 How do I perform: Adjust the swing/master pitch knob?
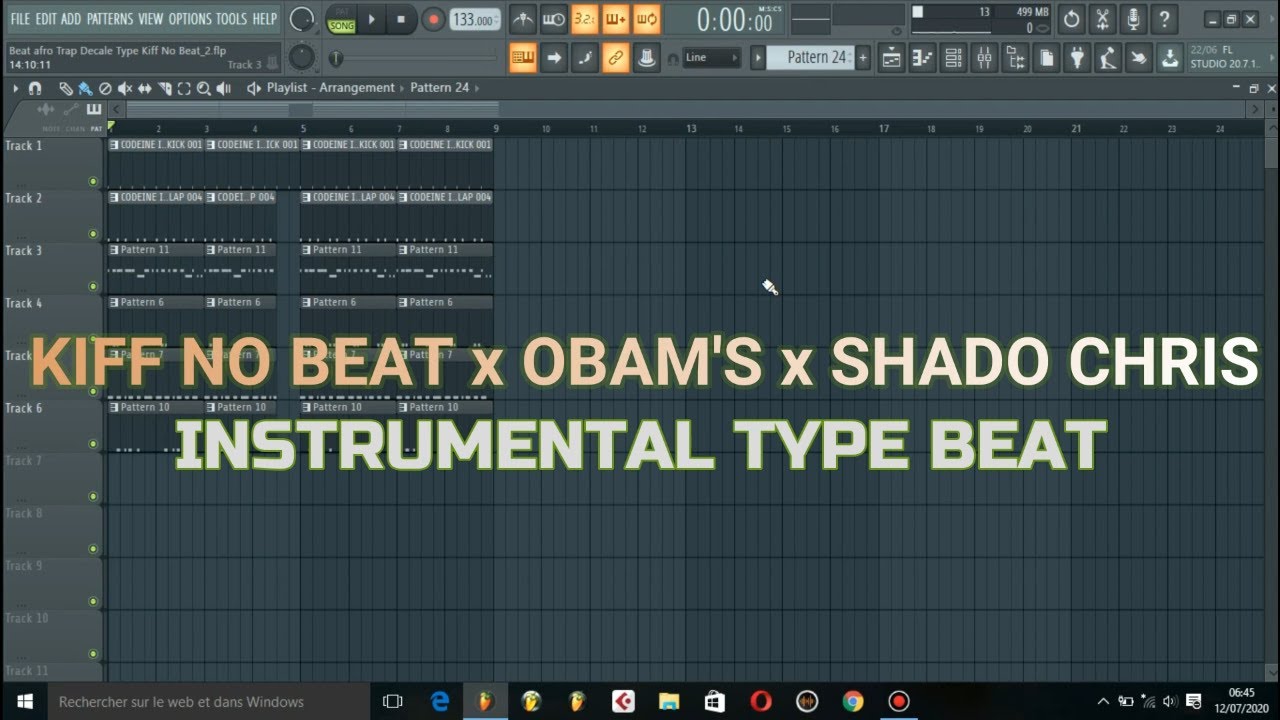pyautogui.click(x=301, y=58)
